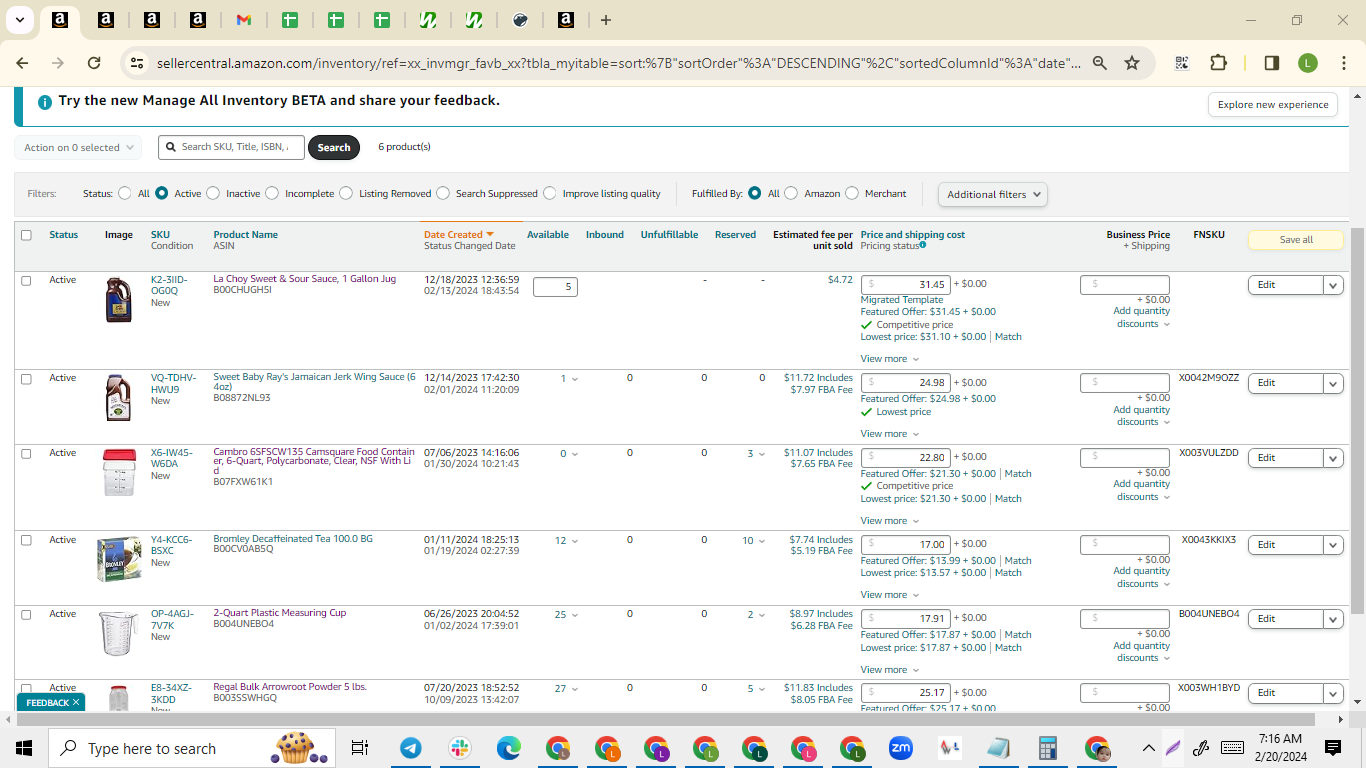Select the Fulfilled By Merchant radio
The image size is (1366, 768).
(852, 193)
